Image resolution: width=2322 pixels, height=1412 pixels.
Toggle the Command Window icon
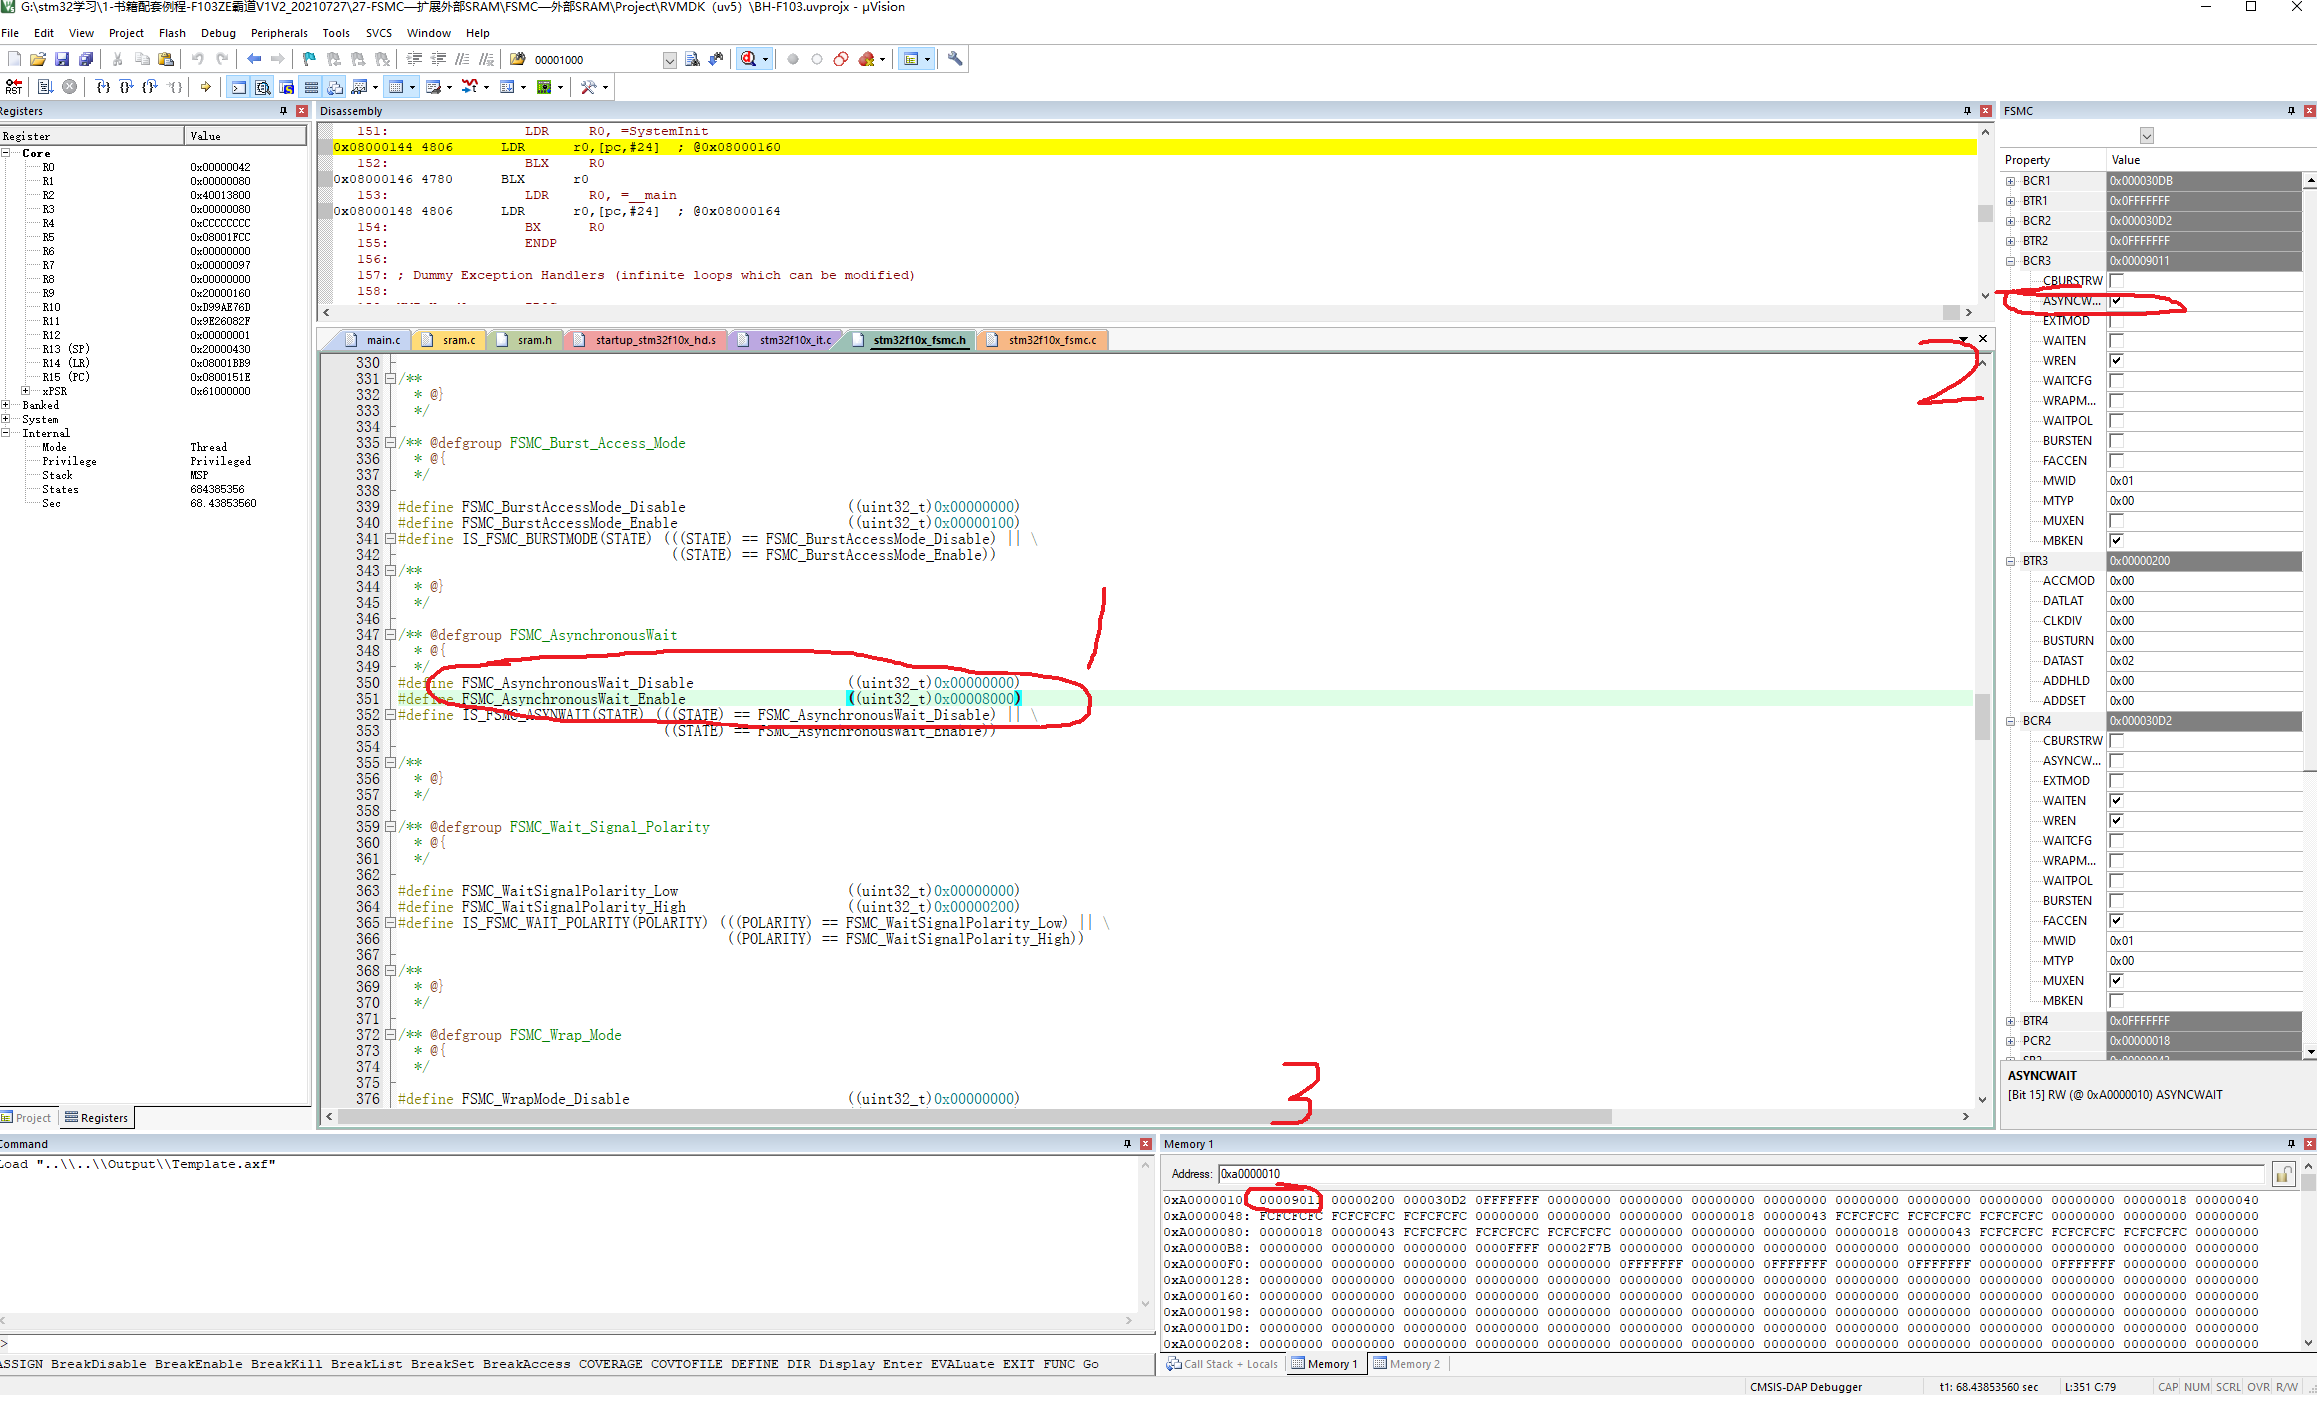[x=239, y=87]
